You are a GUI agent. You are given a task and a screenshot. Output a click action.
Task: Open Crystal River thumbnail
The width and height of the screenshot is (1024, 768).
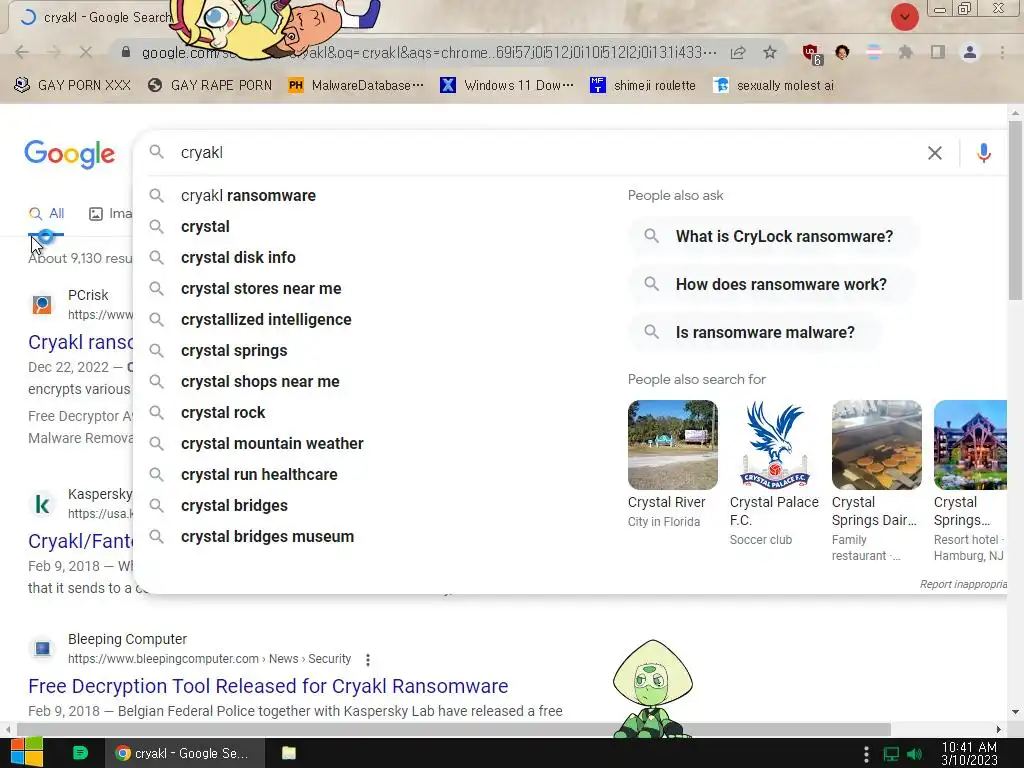(x=673, y=445)
